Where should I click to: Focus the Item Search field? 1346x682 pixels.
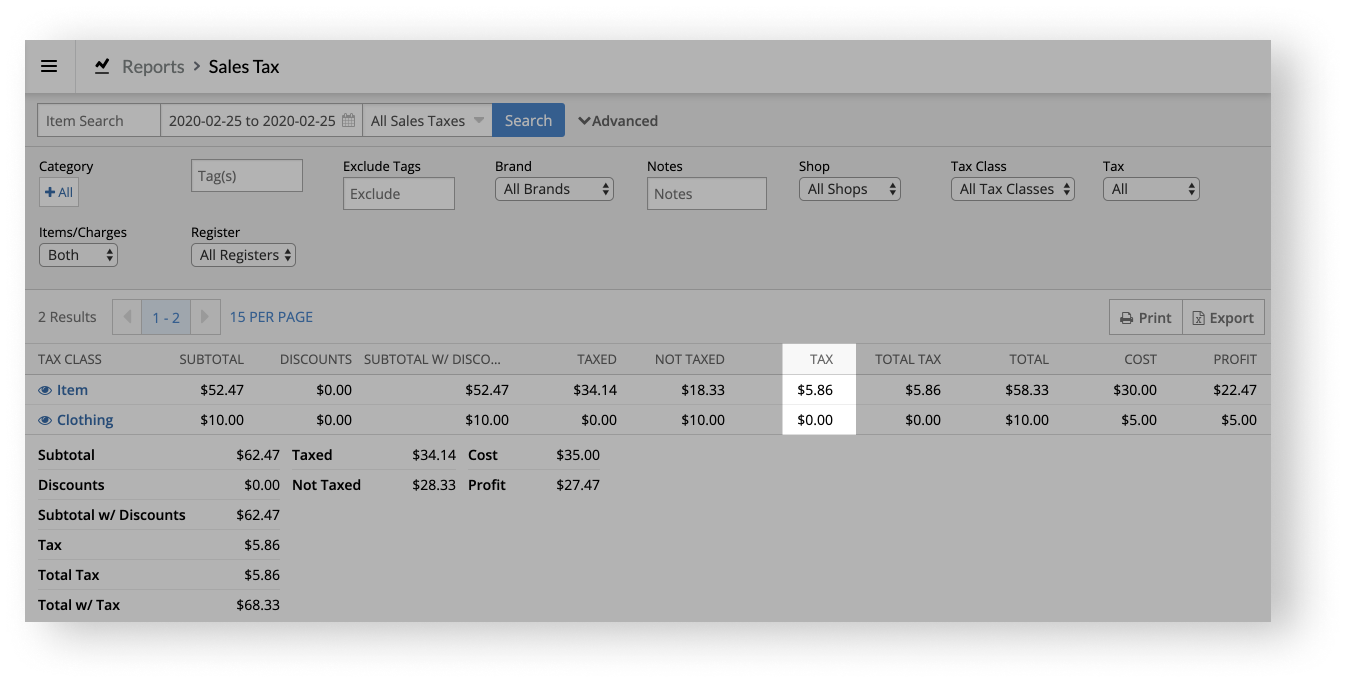[x=99, y=121]
